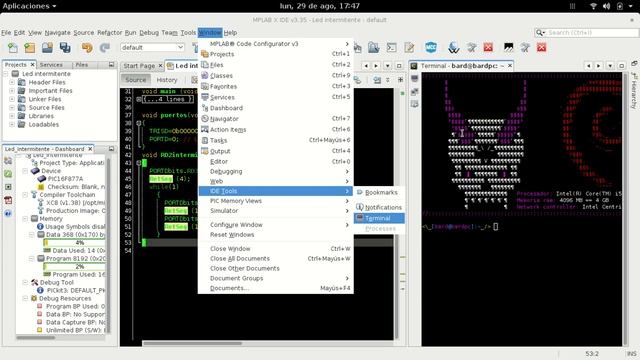This screenshot has width=640, height=360.
Task: Expand Simulator submenu
Action: pyautogui.click(x=276, y=211)
